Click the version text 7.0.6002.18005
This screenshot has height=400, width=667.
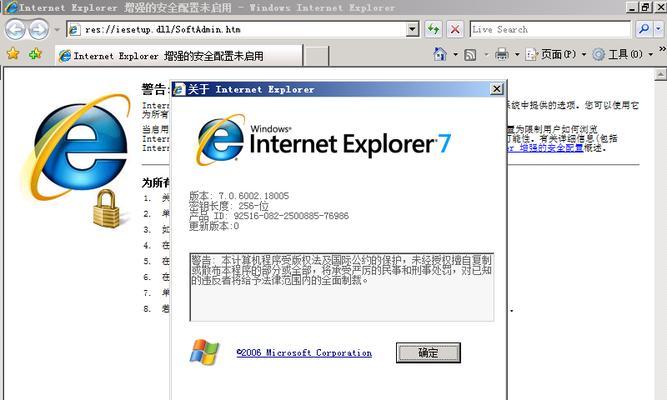click(254, 196)
